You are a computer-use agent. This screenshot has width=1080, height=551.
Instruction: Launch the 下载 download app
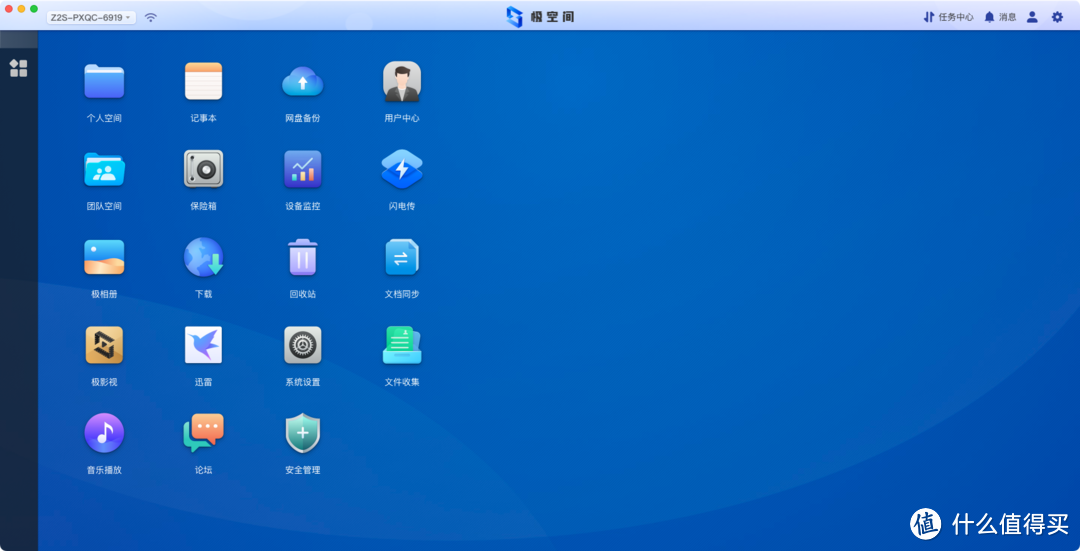[203, 258]
